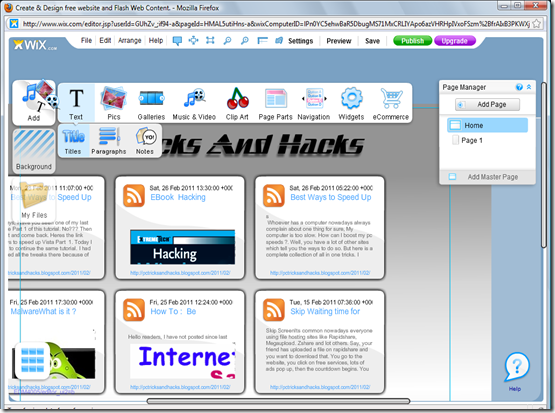Click the second magnifier zoom icon
This screenshot has width=555, height=413.
tap(245, 41)
